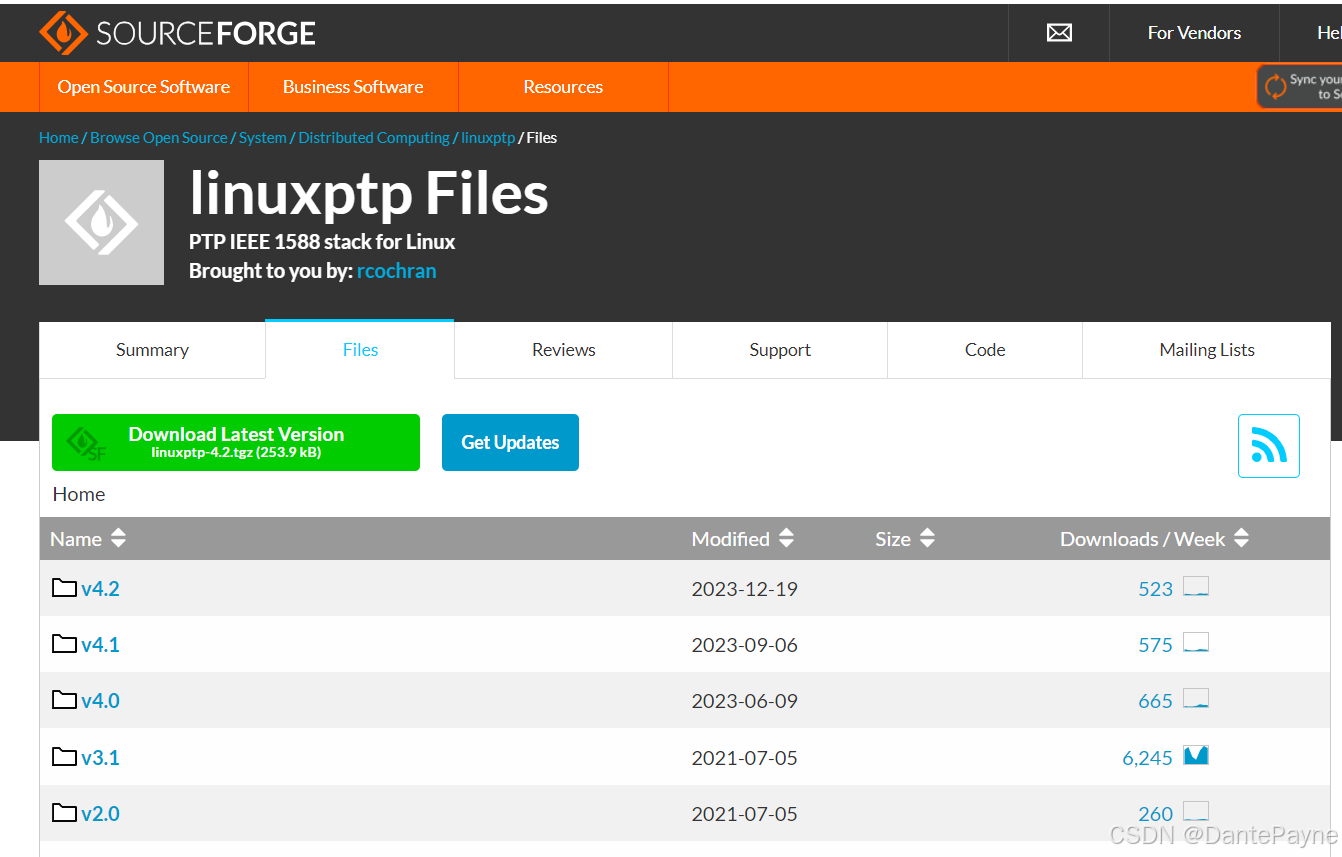Click the 6,245 downloads count for v3.1
Screen dimensions: 1342x857
tap(1147, 757)
